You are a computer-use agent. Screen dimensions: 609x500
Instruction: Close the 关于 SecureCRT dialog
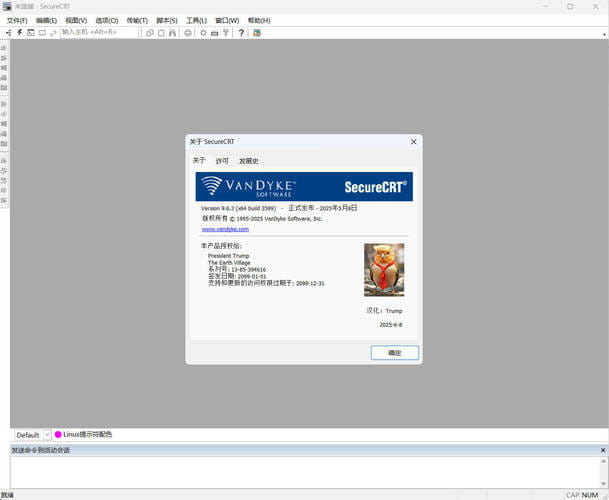tap(413, 142)
